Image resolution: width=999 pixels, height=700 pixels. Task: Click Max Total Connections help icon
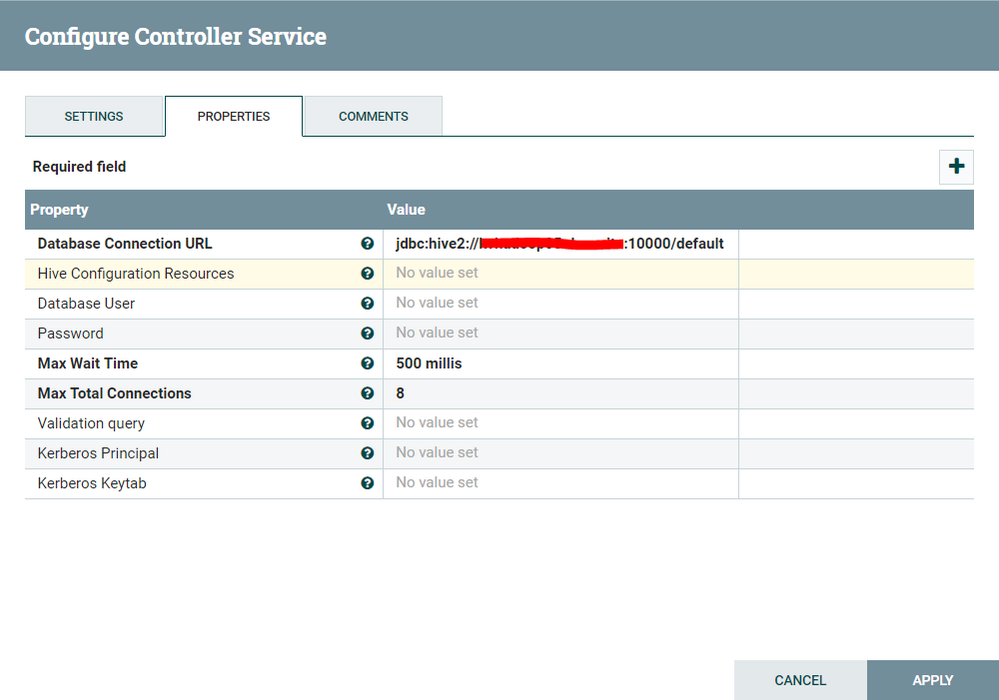[x=367, y=394]
